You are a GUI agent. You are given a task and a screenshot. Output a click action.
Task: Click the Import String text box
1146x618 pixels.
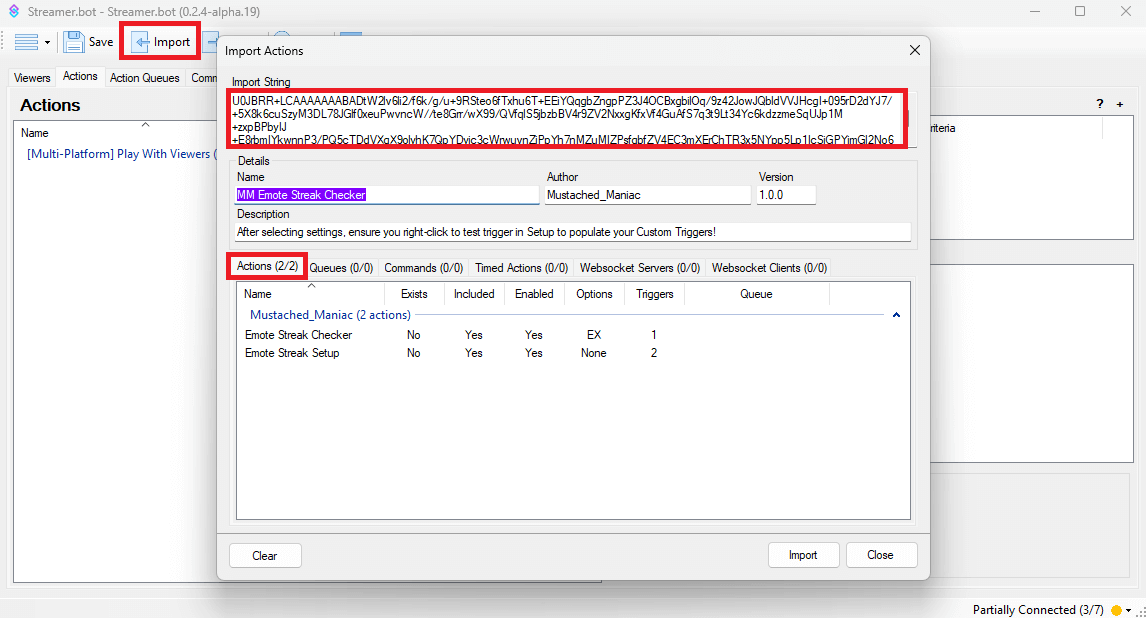tap(567, 120)
